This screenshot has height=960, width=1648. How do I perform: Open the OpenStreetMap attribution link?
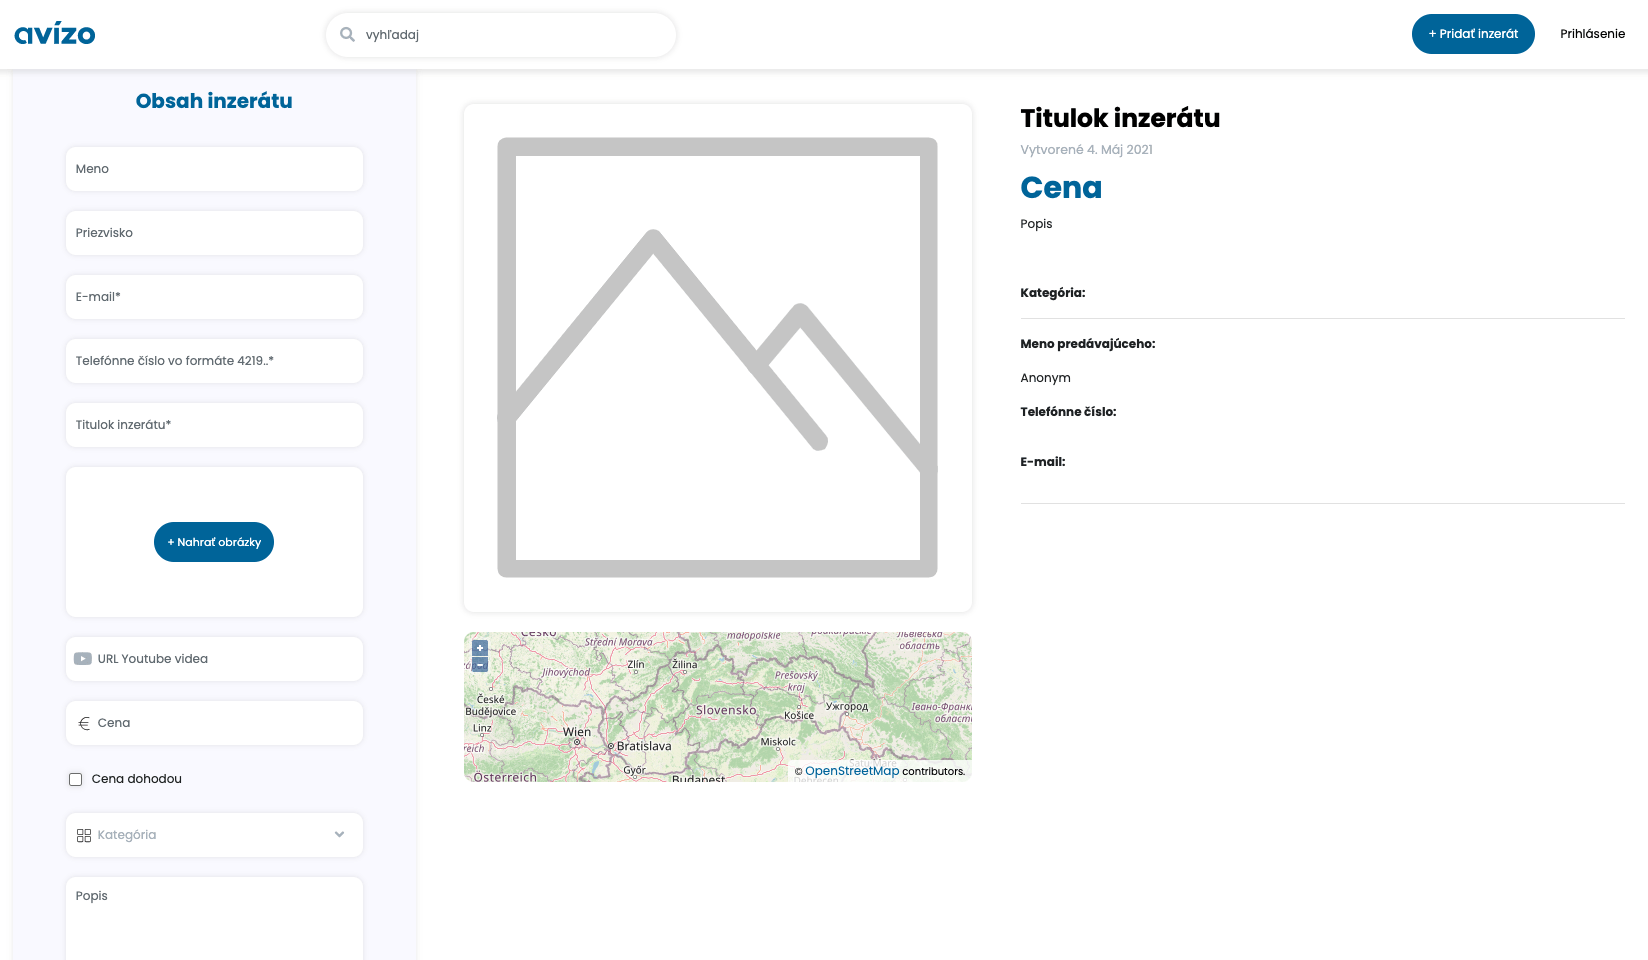pos(852,771)
